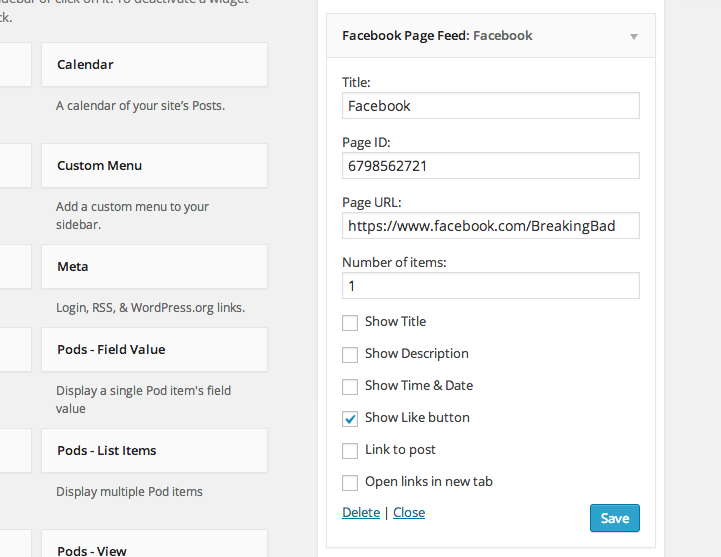Click the 'Page ID:' label
This screenshot has width=721, height=557.
366,143
